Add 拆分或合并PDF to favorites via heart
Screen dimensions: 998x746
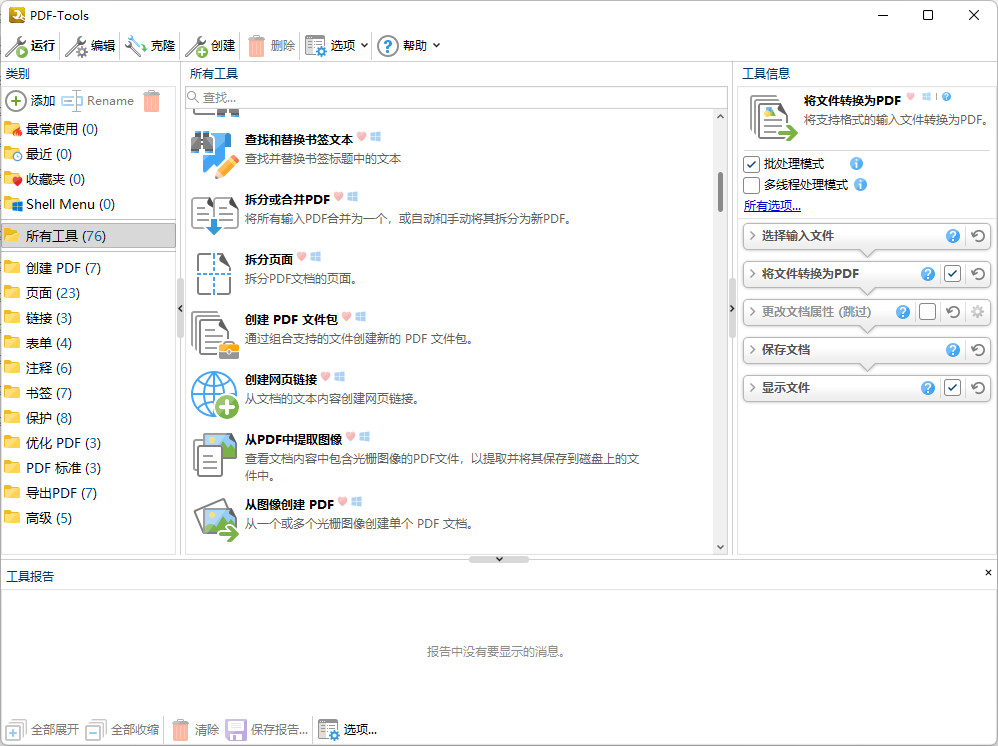tap(339, 197)
